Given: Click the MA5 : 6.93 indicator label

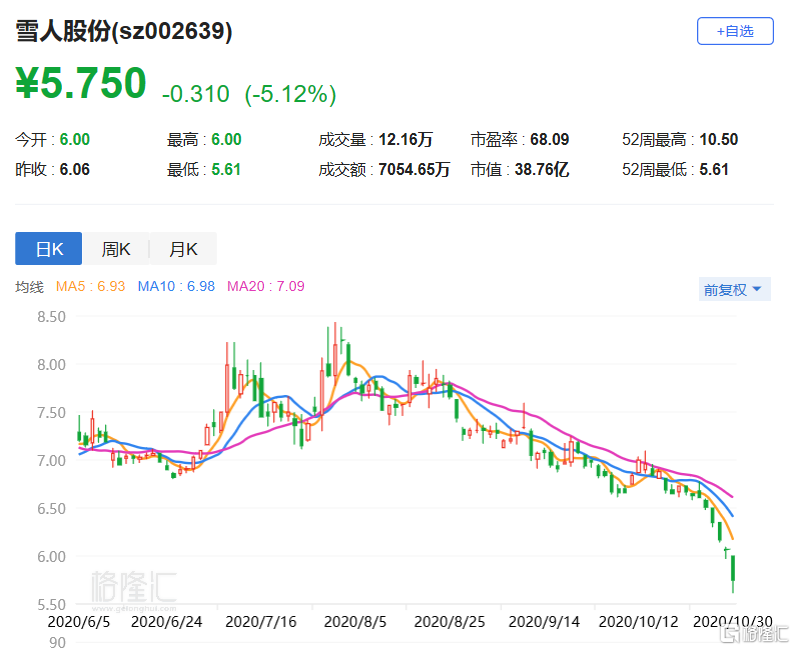Looking at the screenshot, I should click(x=90, y=286).
